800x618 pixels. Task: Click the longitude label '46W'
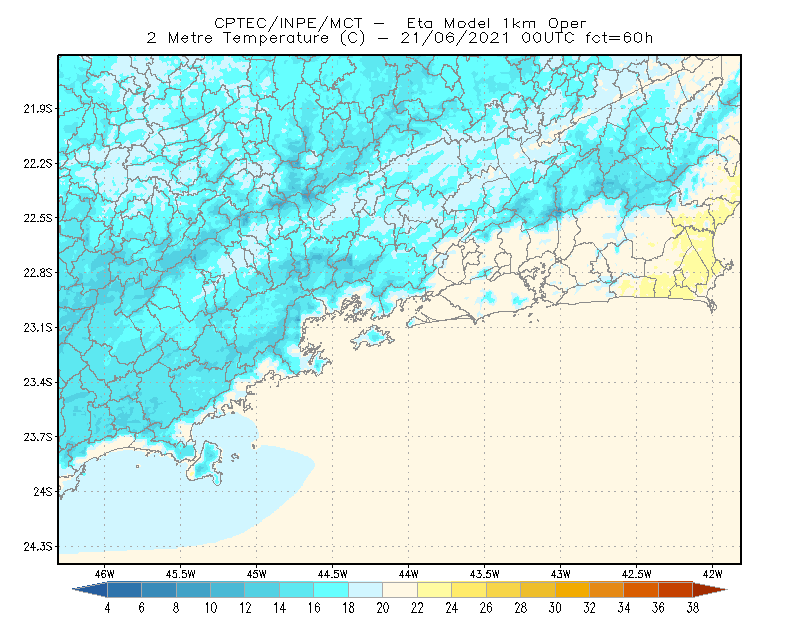105,574
